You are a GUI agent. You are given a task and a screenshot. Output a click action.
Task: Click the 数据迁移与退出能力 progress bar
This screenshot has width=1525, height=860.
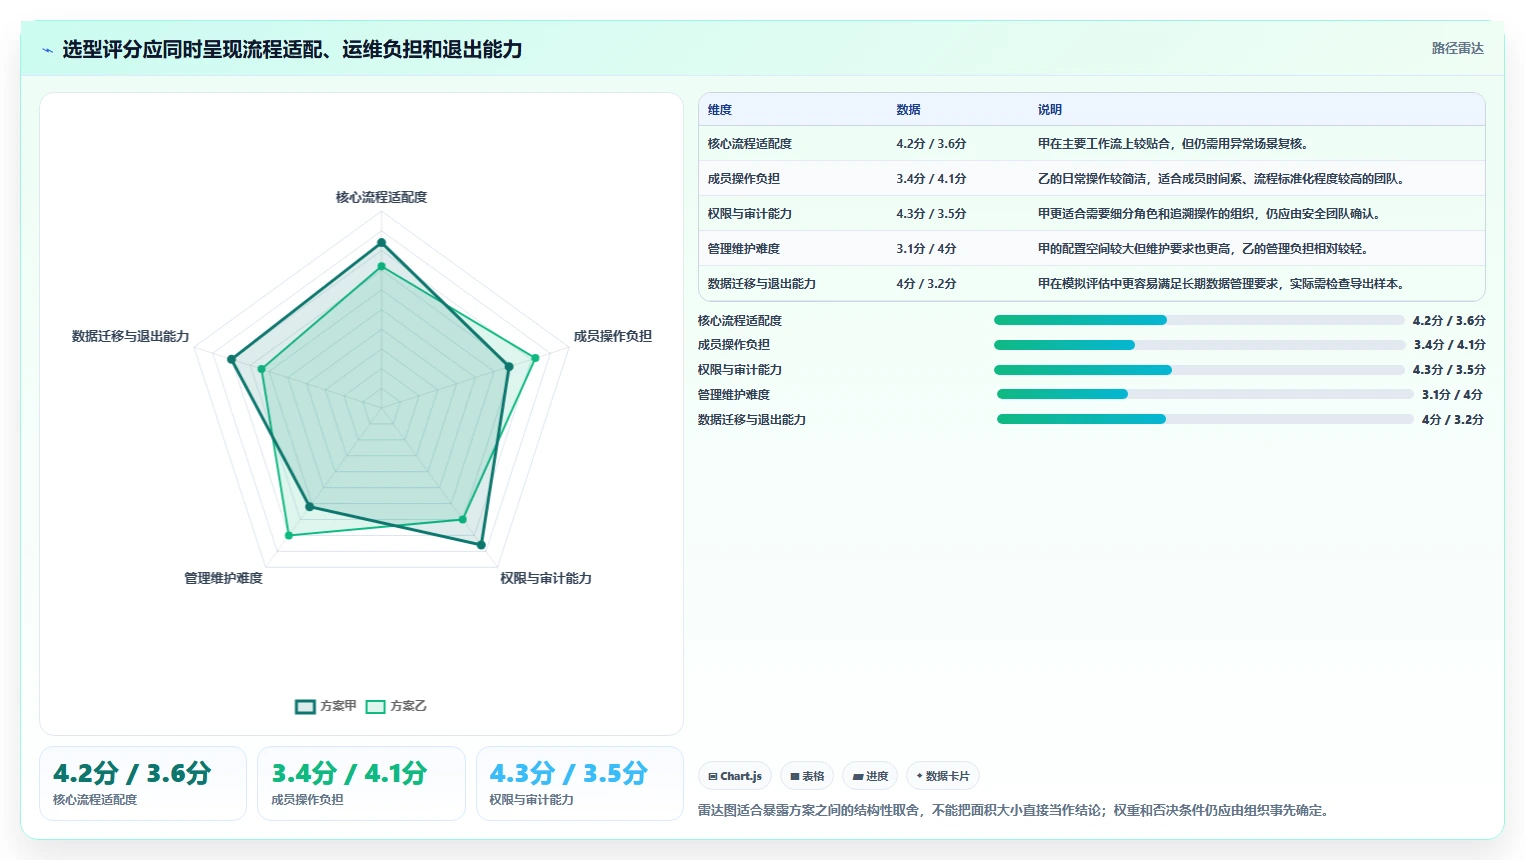(x=1205, y=419)
